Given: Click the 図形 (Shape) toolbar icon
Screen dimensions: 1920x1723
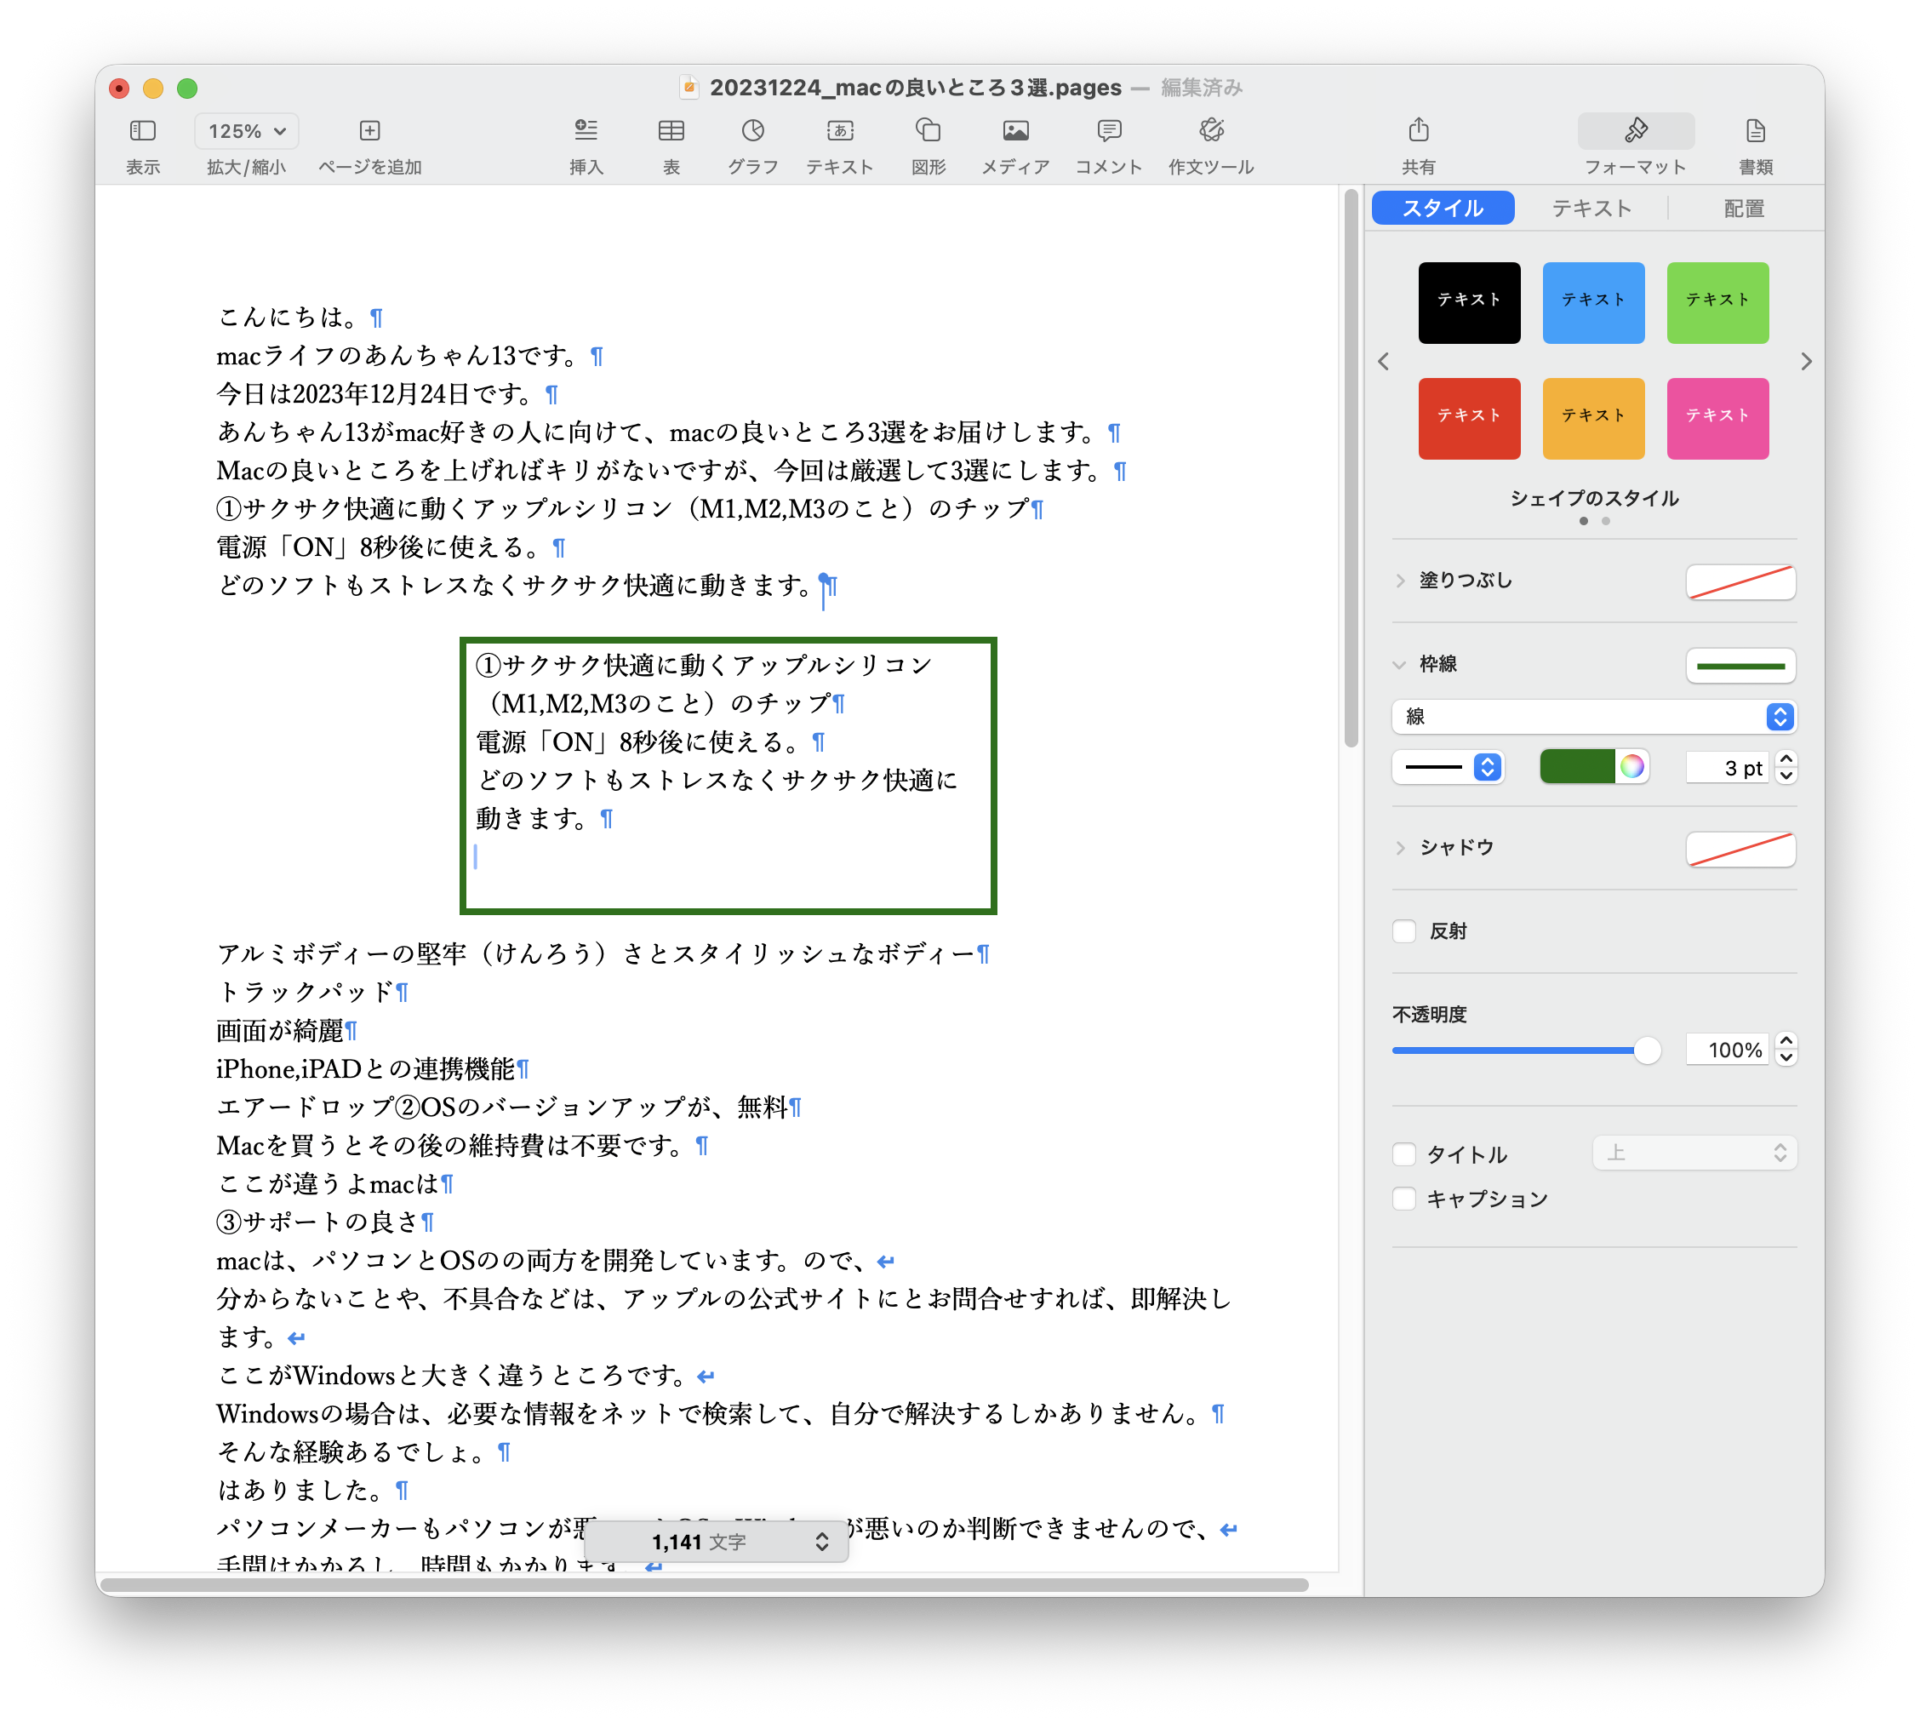Looking at the screenshot, I should click(928, 131).
